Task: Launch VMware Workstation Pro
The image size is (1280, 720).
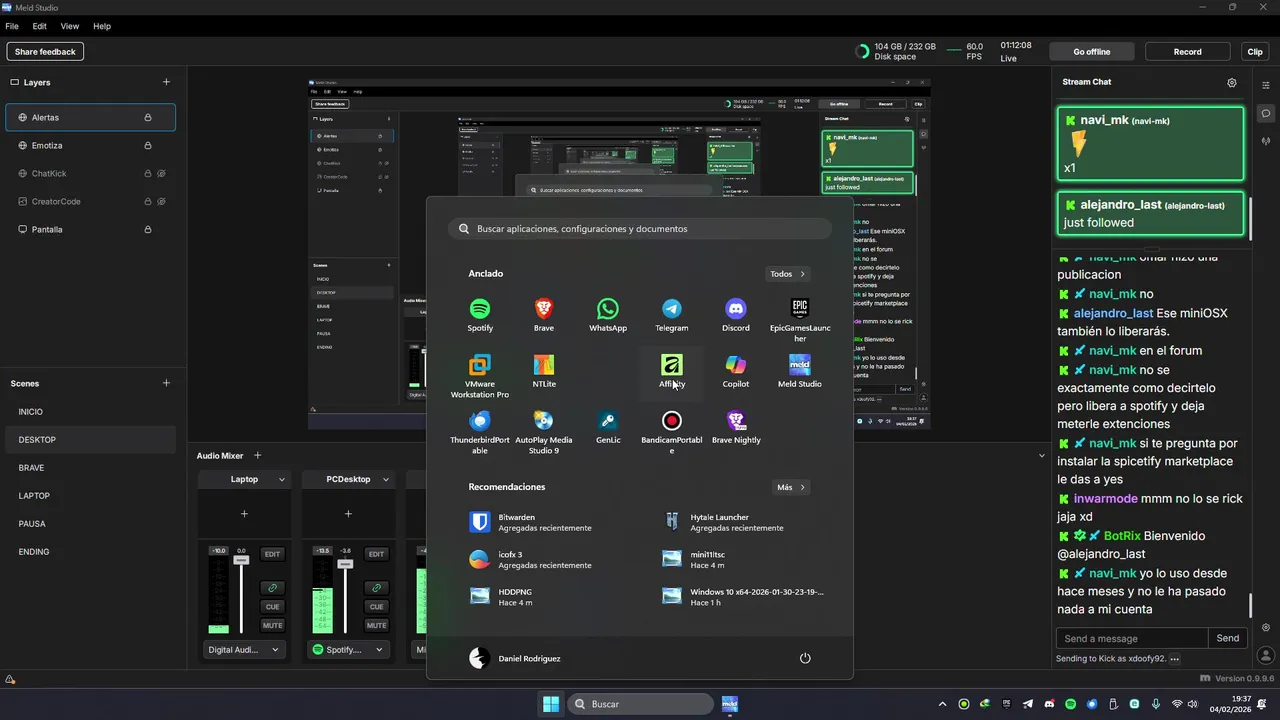Action: coord(480,376)
